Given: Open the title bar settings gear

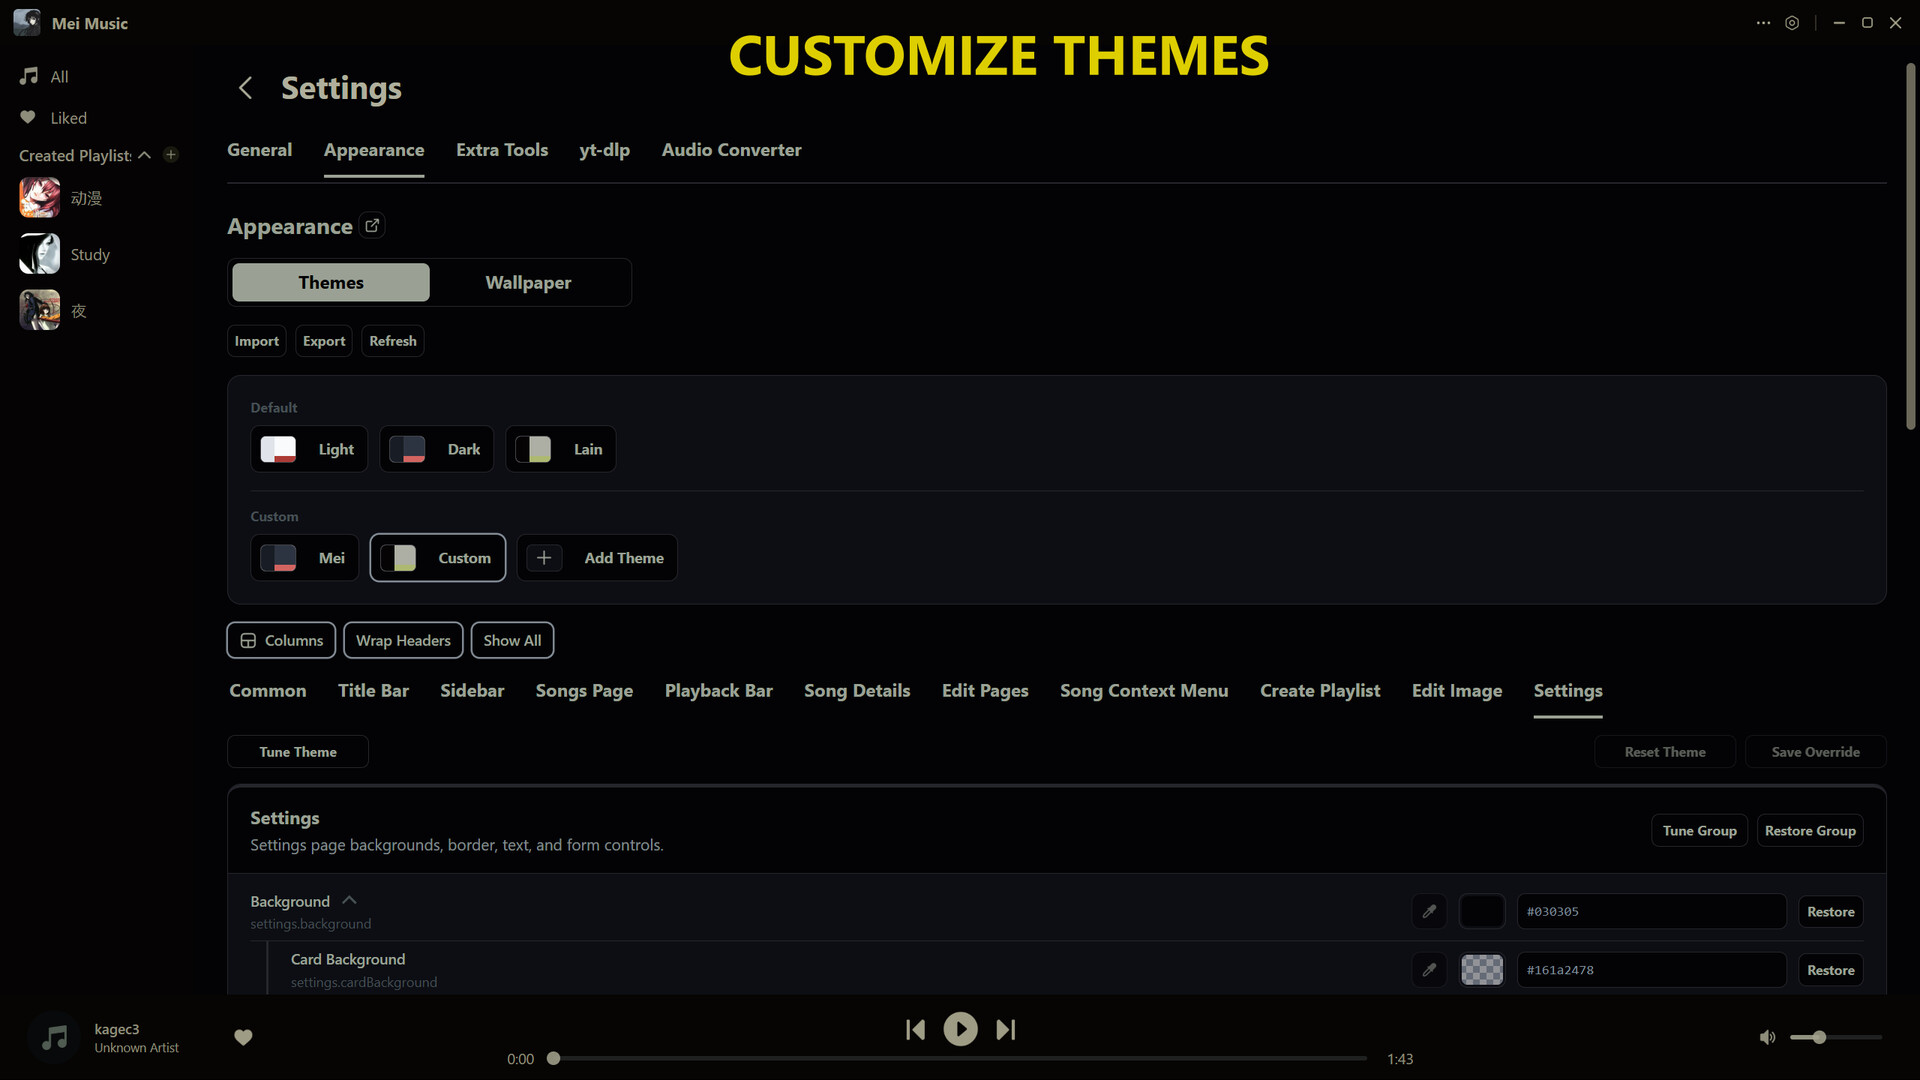Looking at the screenshot, I should pos(1792,23).
